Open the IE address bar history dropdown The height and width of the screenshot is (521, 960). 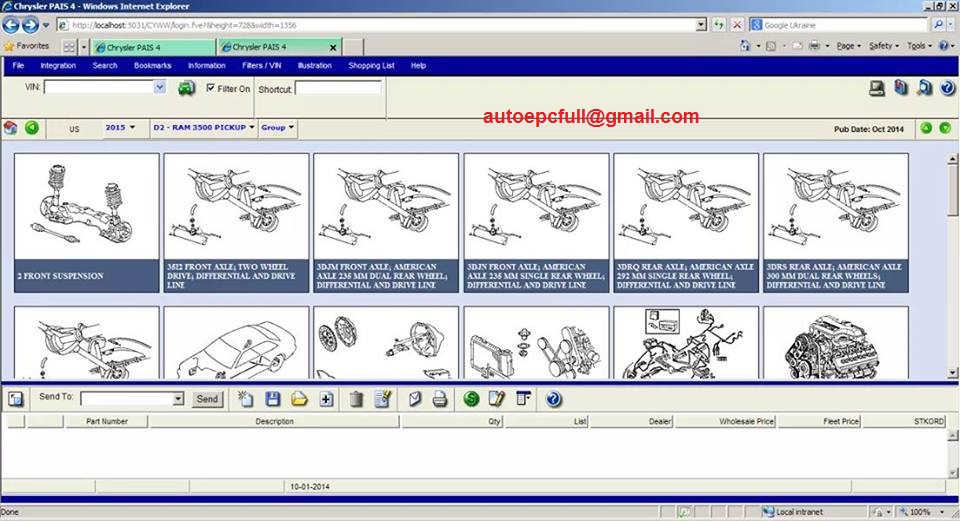pyautogui.click(x=701, y=25)
